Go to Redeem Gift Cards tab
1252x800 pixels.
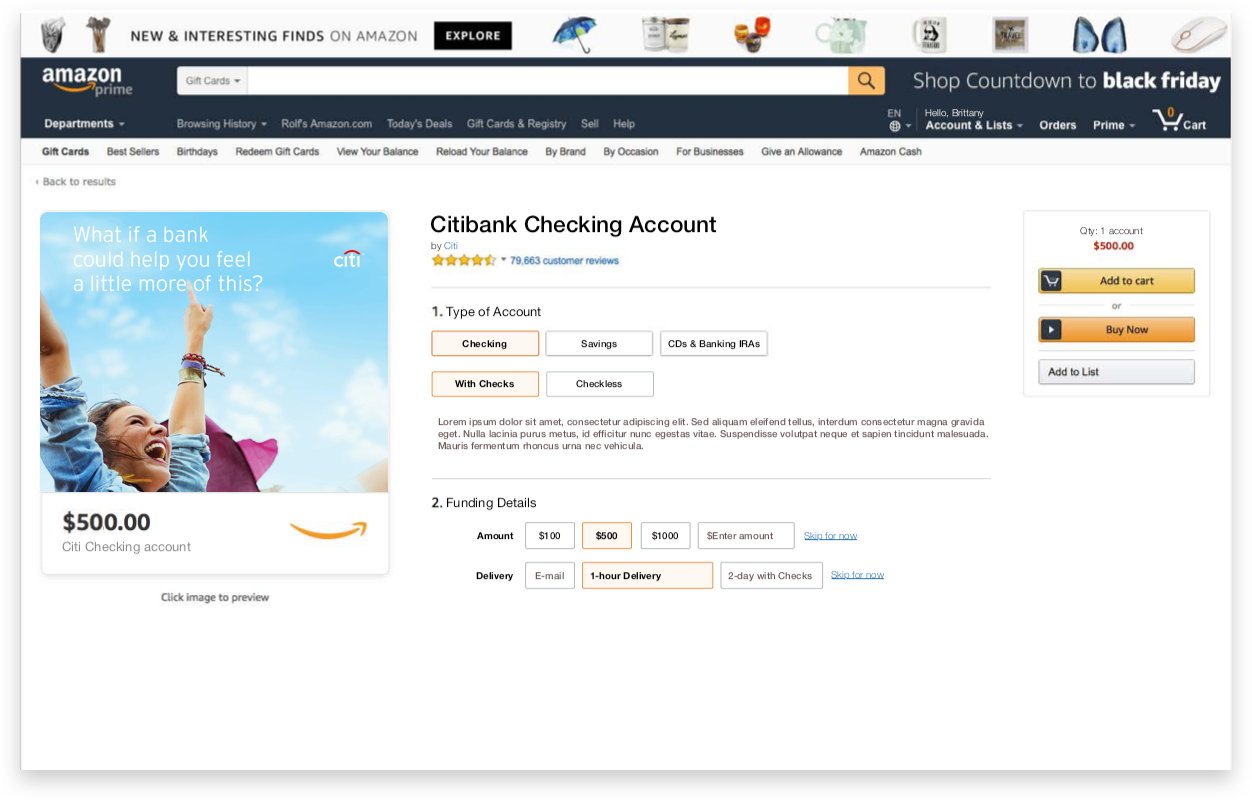coord(277,152)
